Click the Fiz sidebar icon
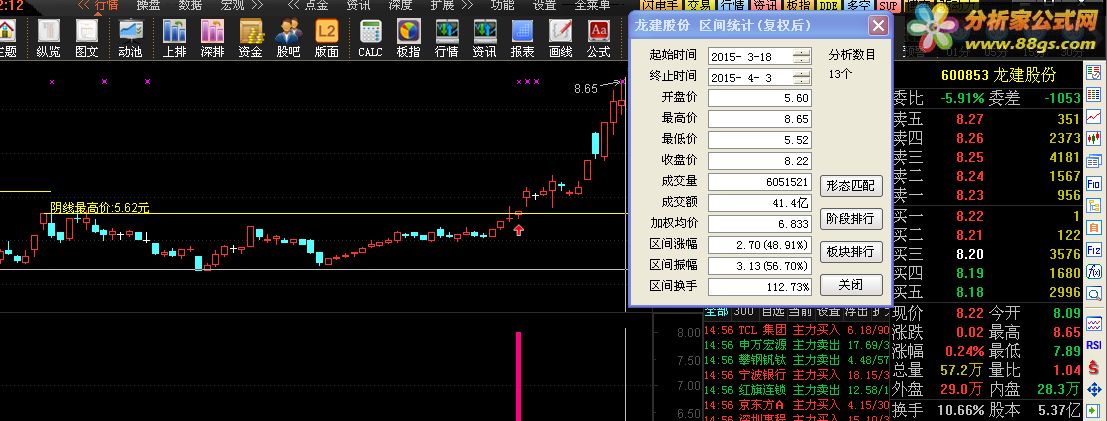 click(x=1094, y=249)
